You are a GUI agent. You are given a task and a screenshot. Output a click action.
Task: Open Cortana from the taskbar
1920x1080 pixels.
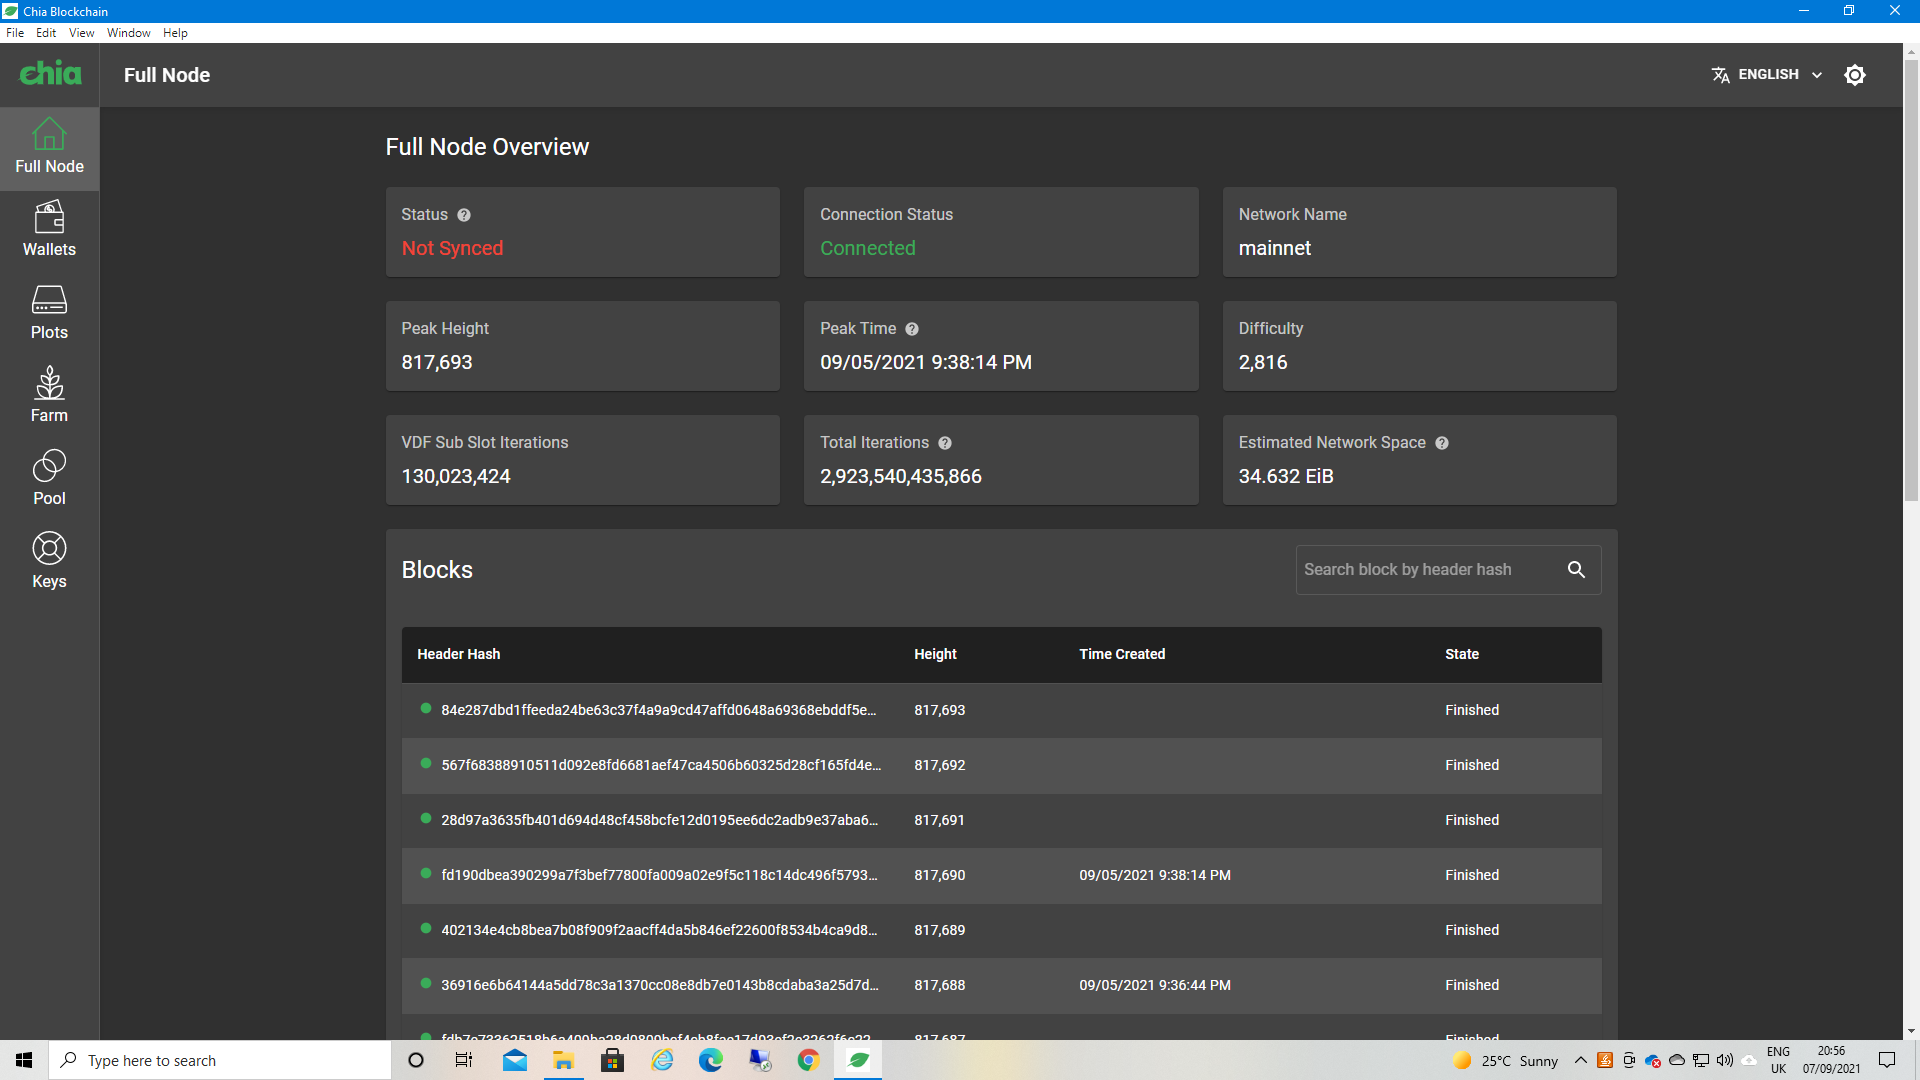tap(416, 1060)
